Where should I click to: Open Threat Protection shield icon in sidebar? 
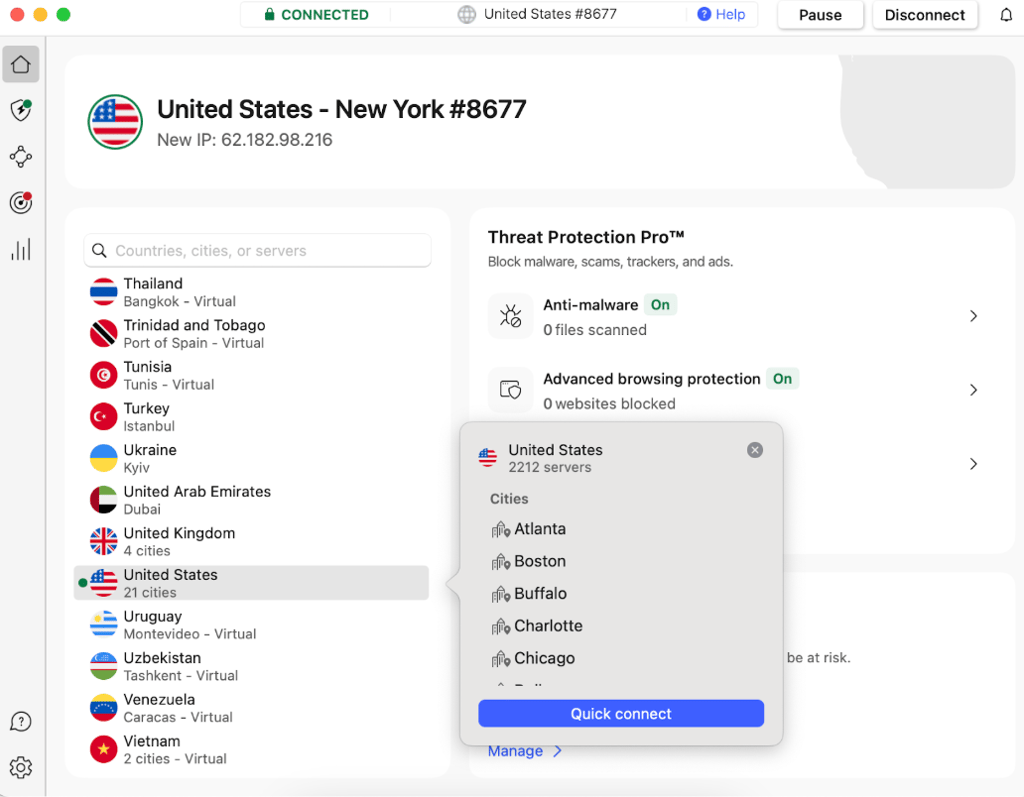tap(21, 110)
